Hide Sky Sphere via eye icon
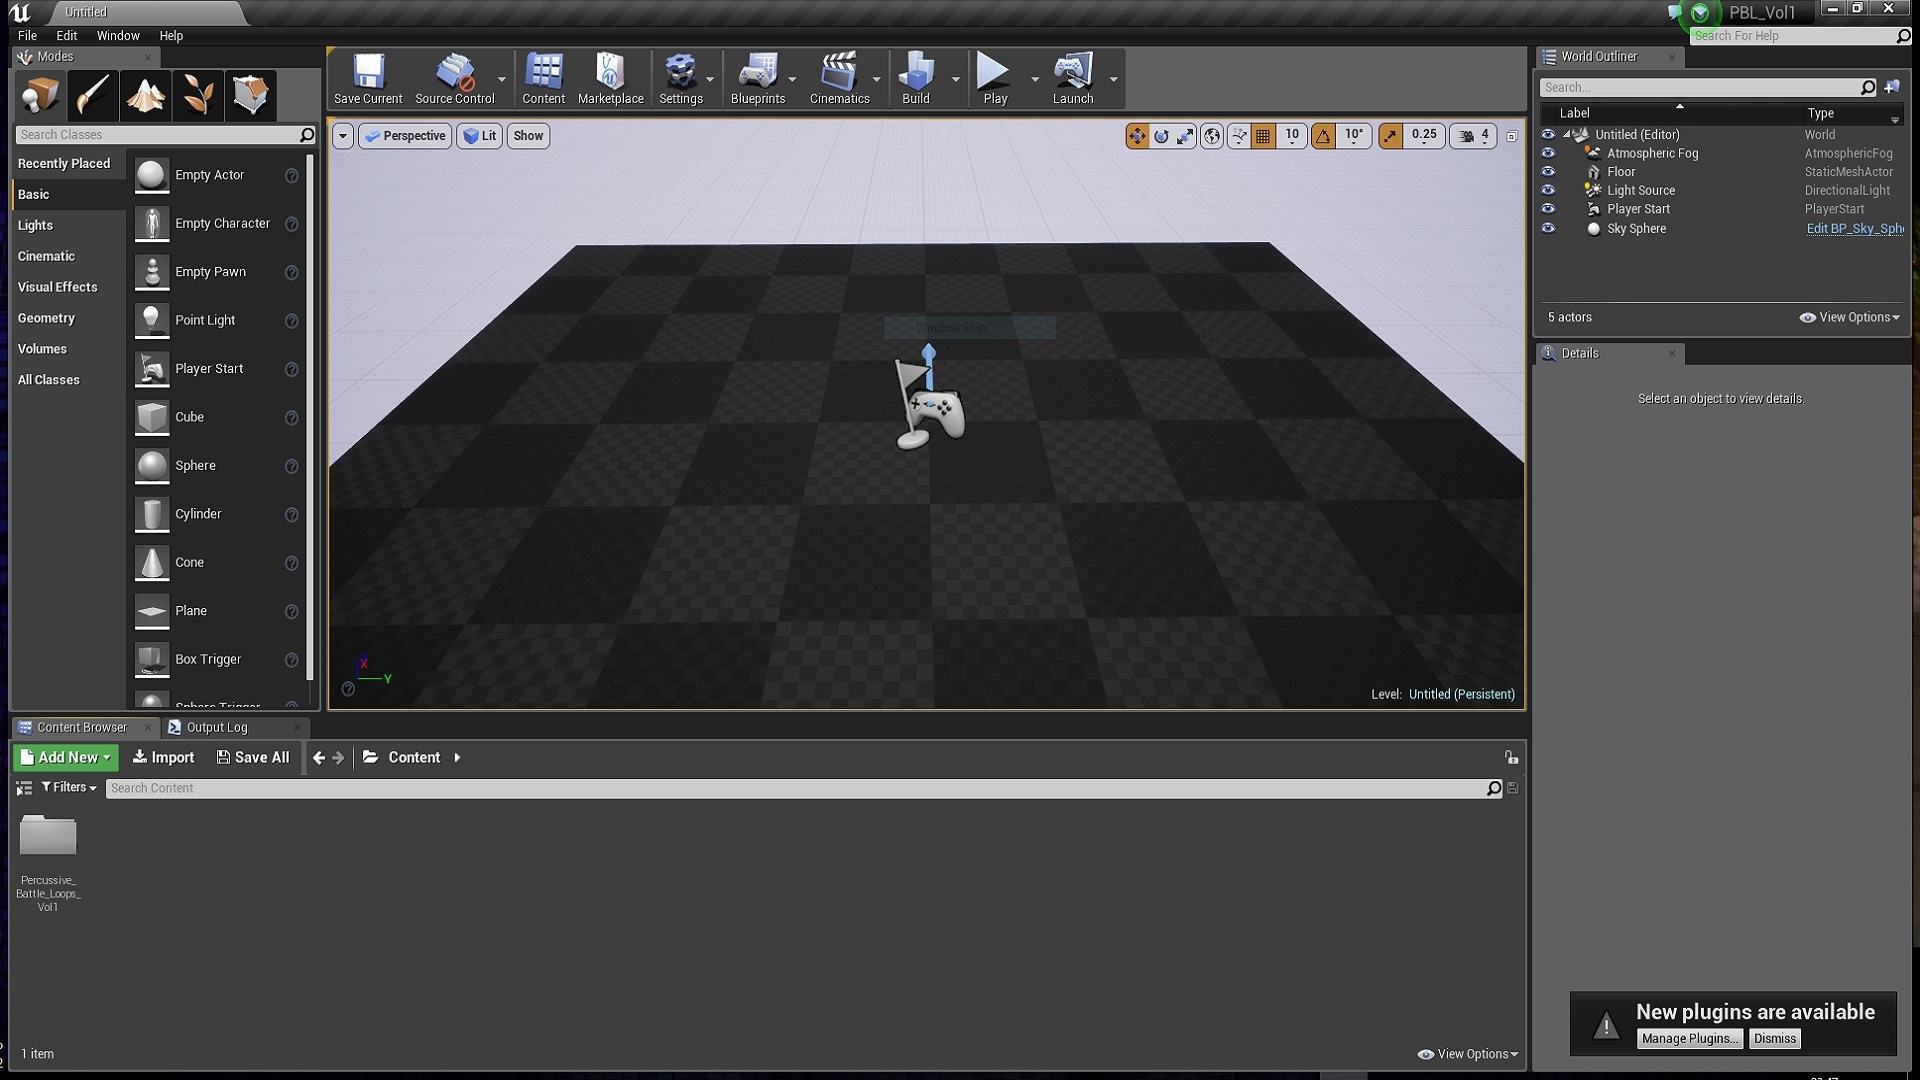This screenshot has width=1920, height=1080. point(1548,228)
